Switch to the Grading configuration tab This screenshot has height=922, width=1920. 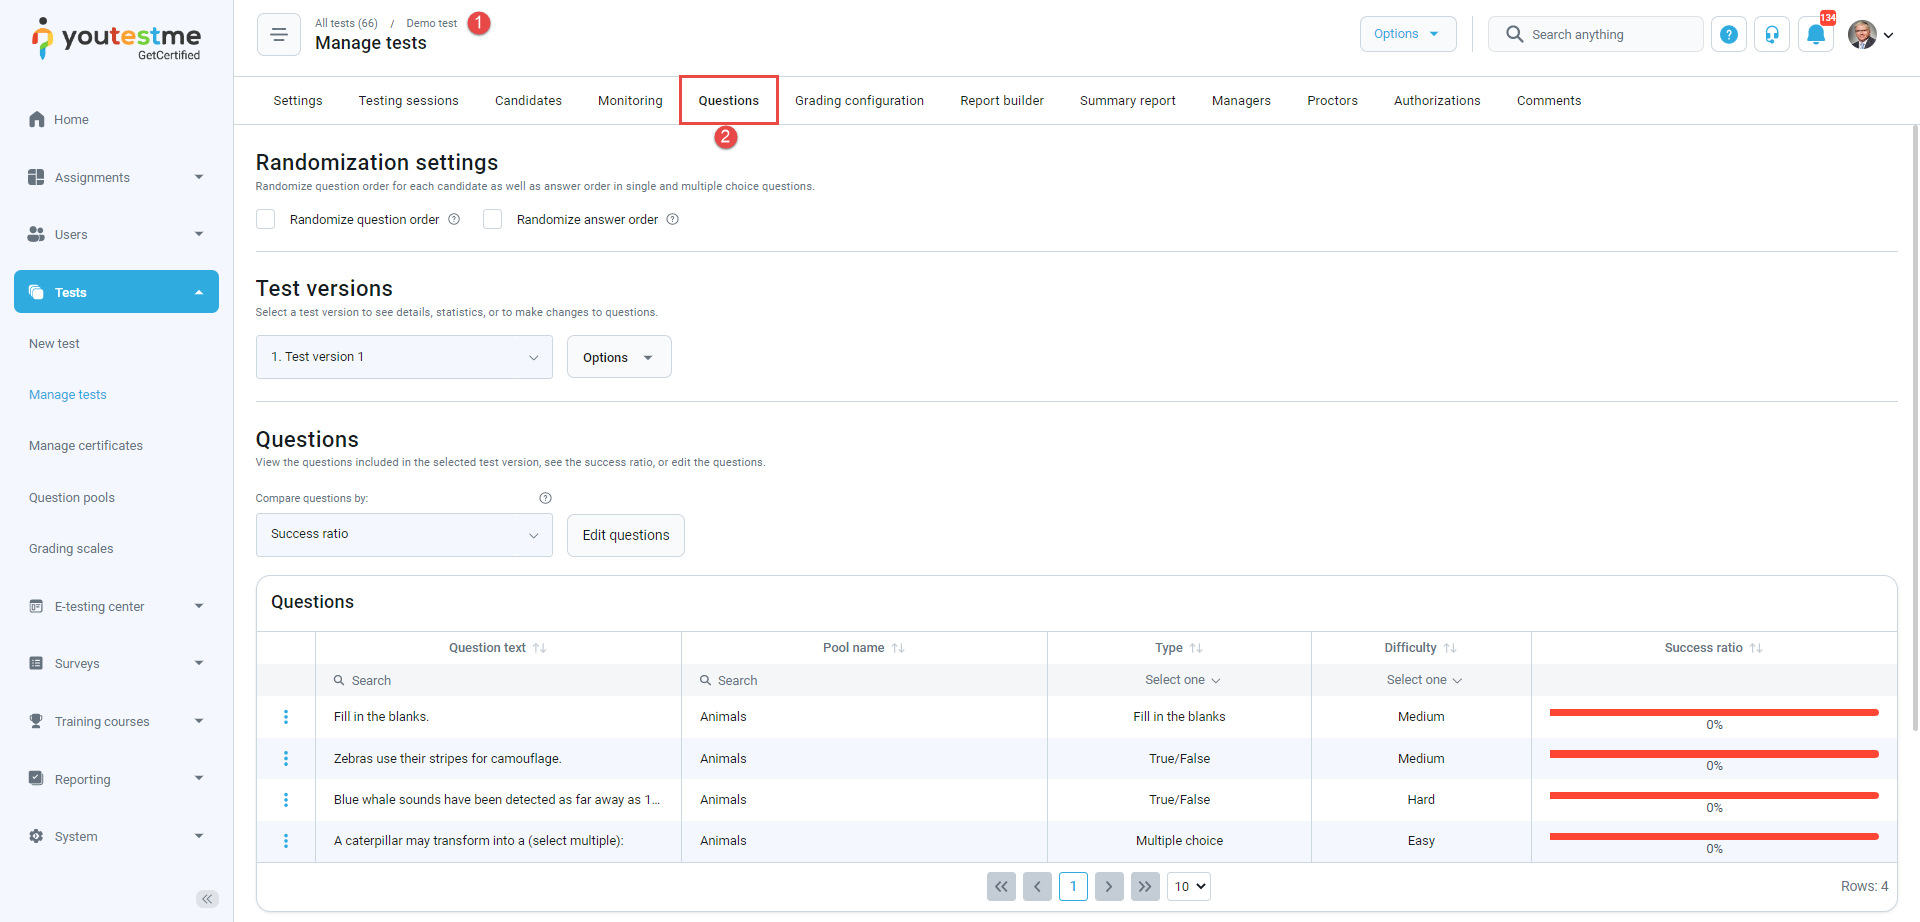click(859, 101)
